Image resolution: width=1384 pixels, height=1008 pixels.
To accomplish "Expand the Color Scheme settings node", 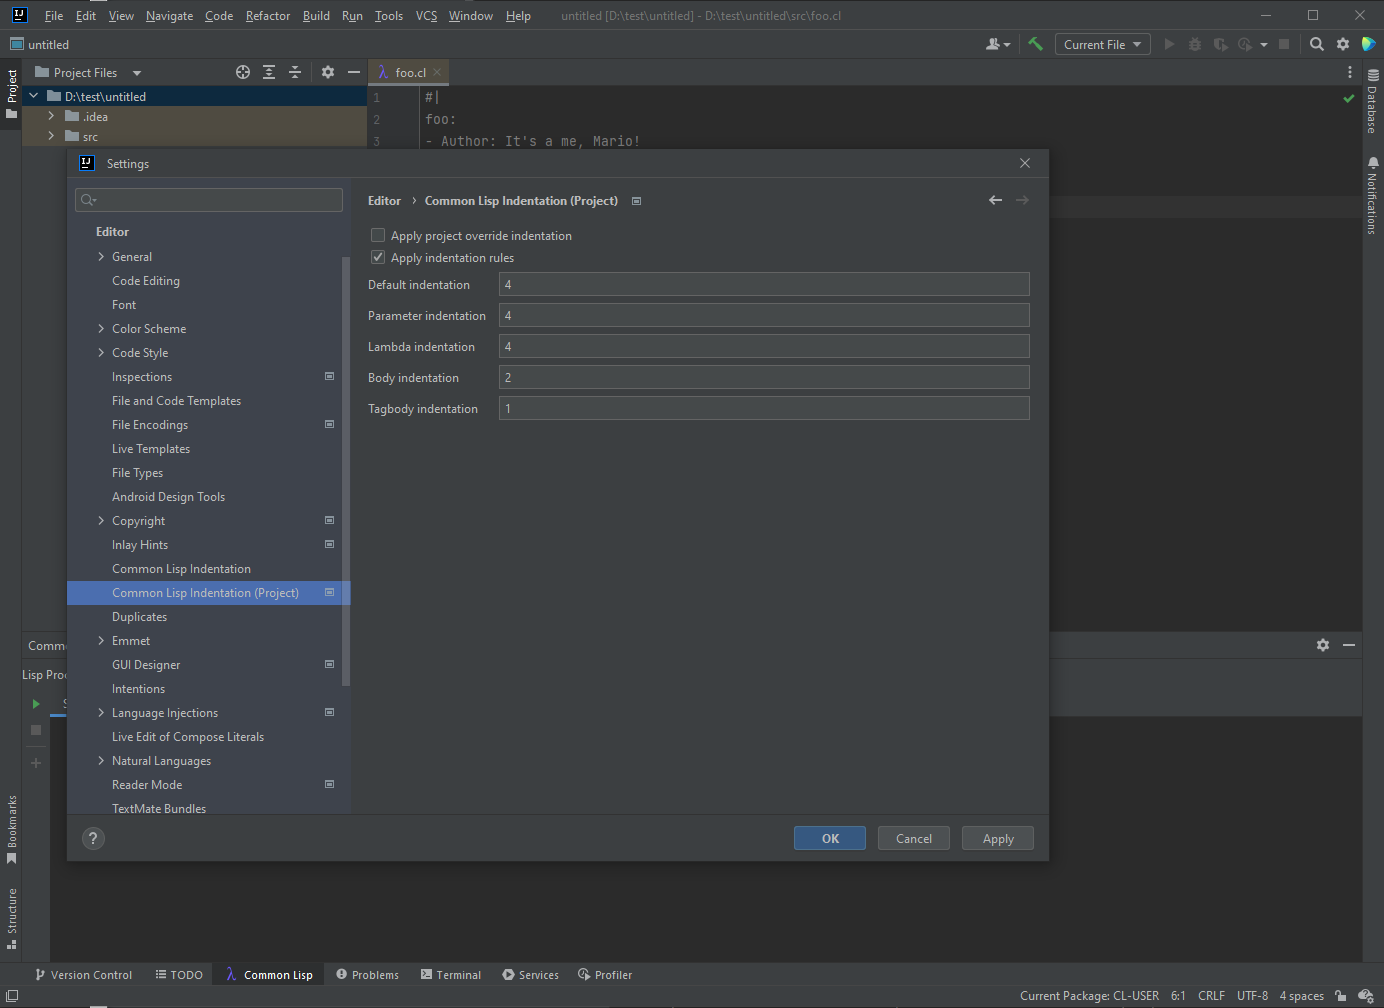I will (x=101, y=329).
